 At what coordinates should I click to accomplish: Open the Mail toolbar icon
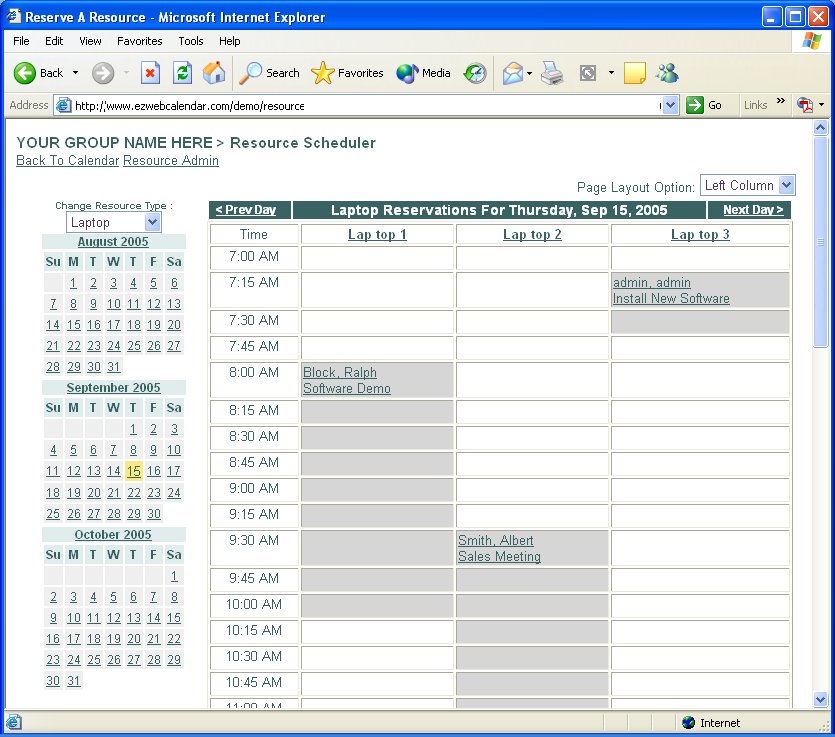pos(513,73)
